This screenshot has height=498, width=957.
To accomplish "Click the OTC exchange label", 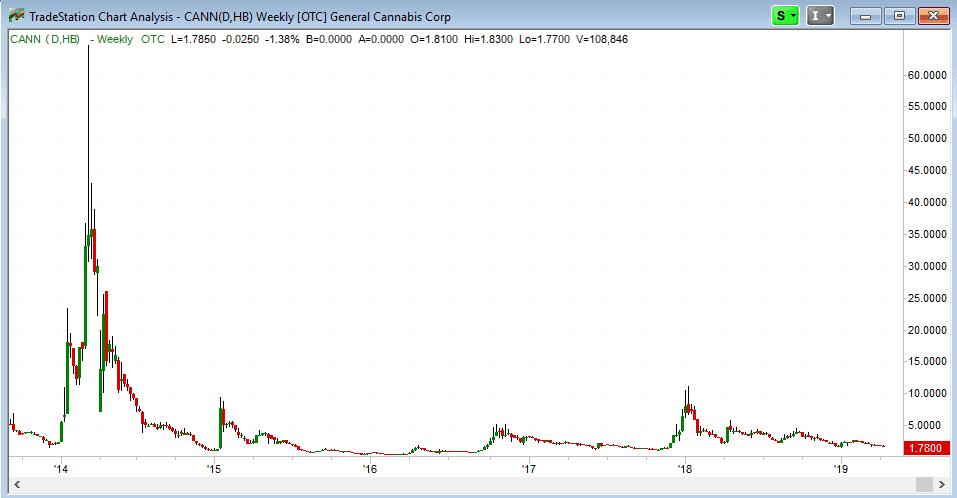I will tap(153, 39).
